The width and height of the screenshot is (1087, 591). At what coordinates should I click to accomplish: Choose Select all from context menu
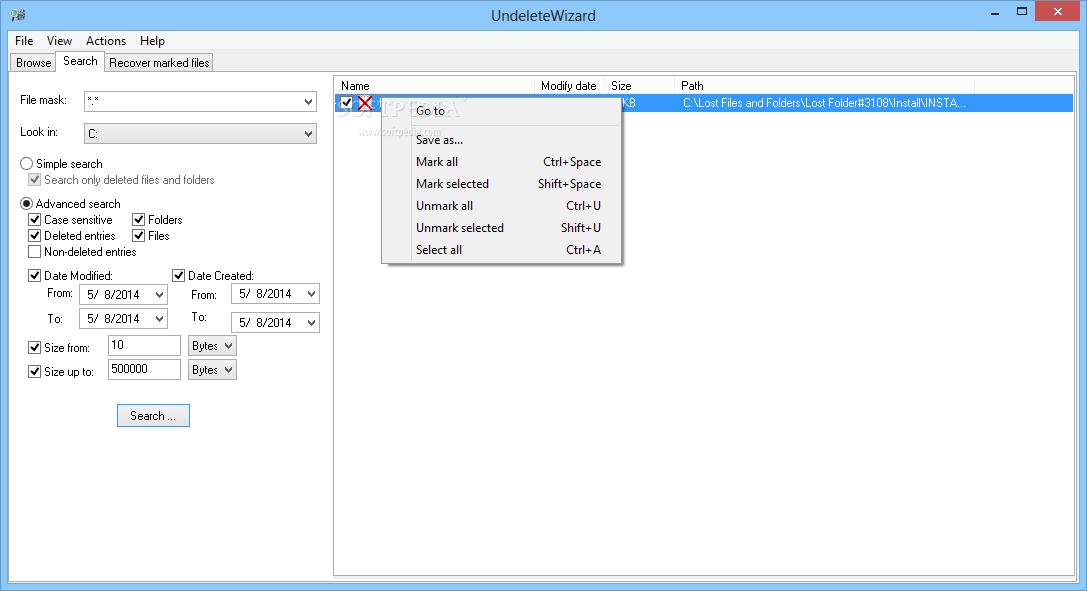pyautogui.click(x=501, y=250)
